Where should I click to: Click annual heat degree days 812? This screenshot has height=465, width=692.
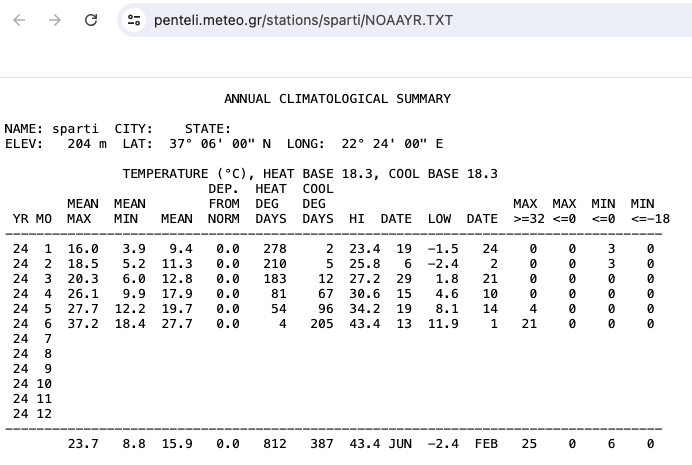(x=275, y=444)
